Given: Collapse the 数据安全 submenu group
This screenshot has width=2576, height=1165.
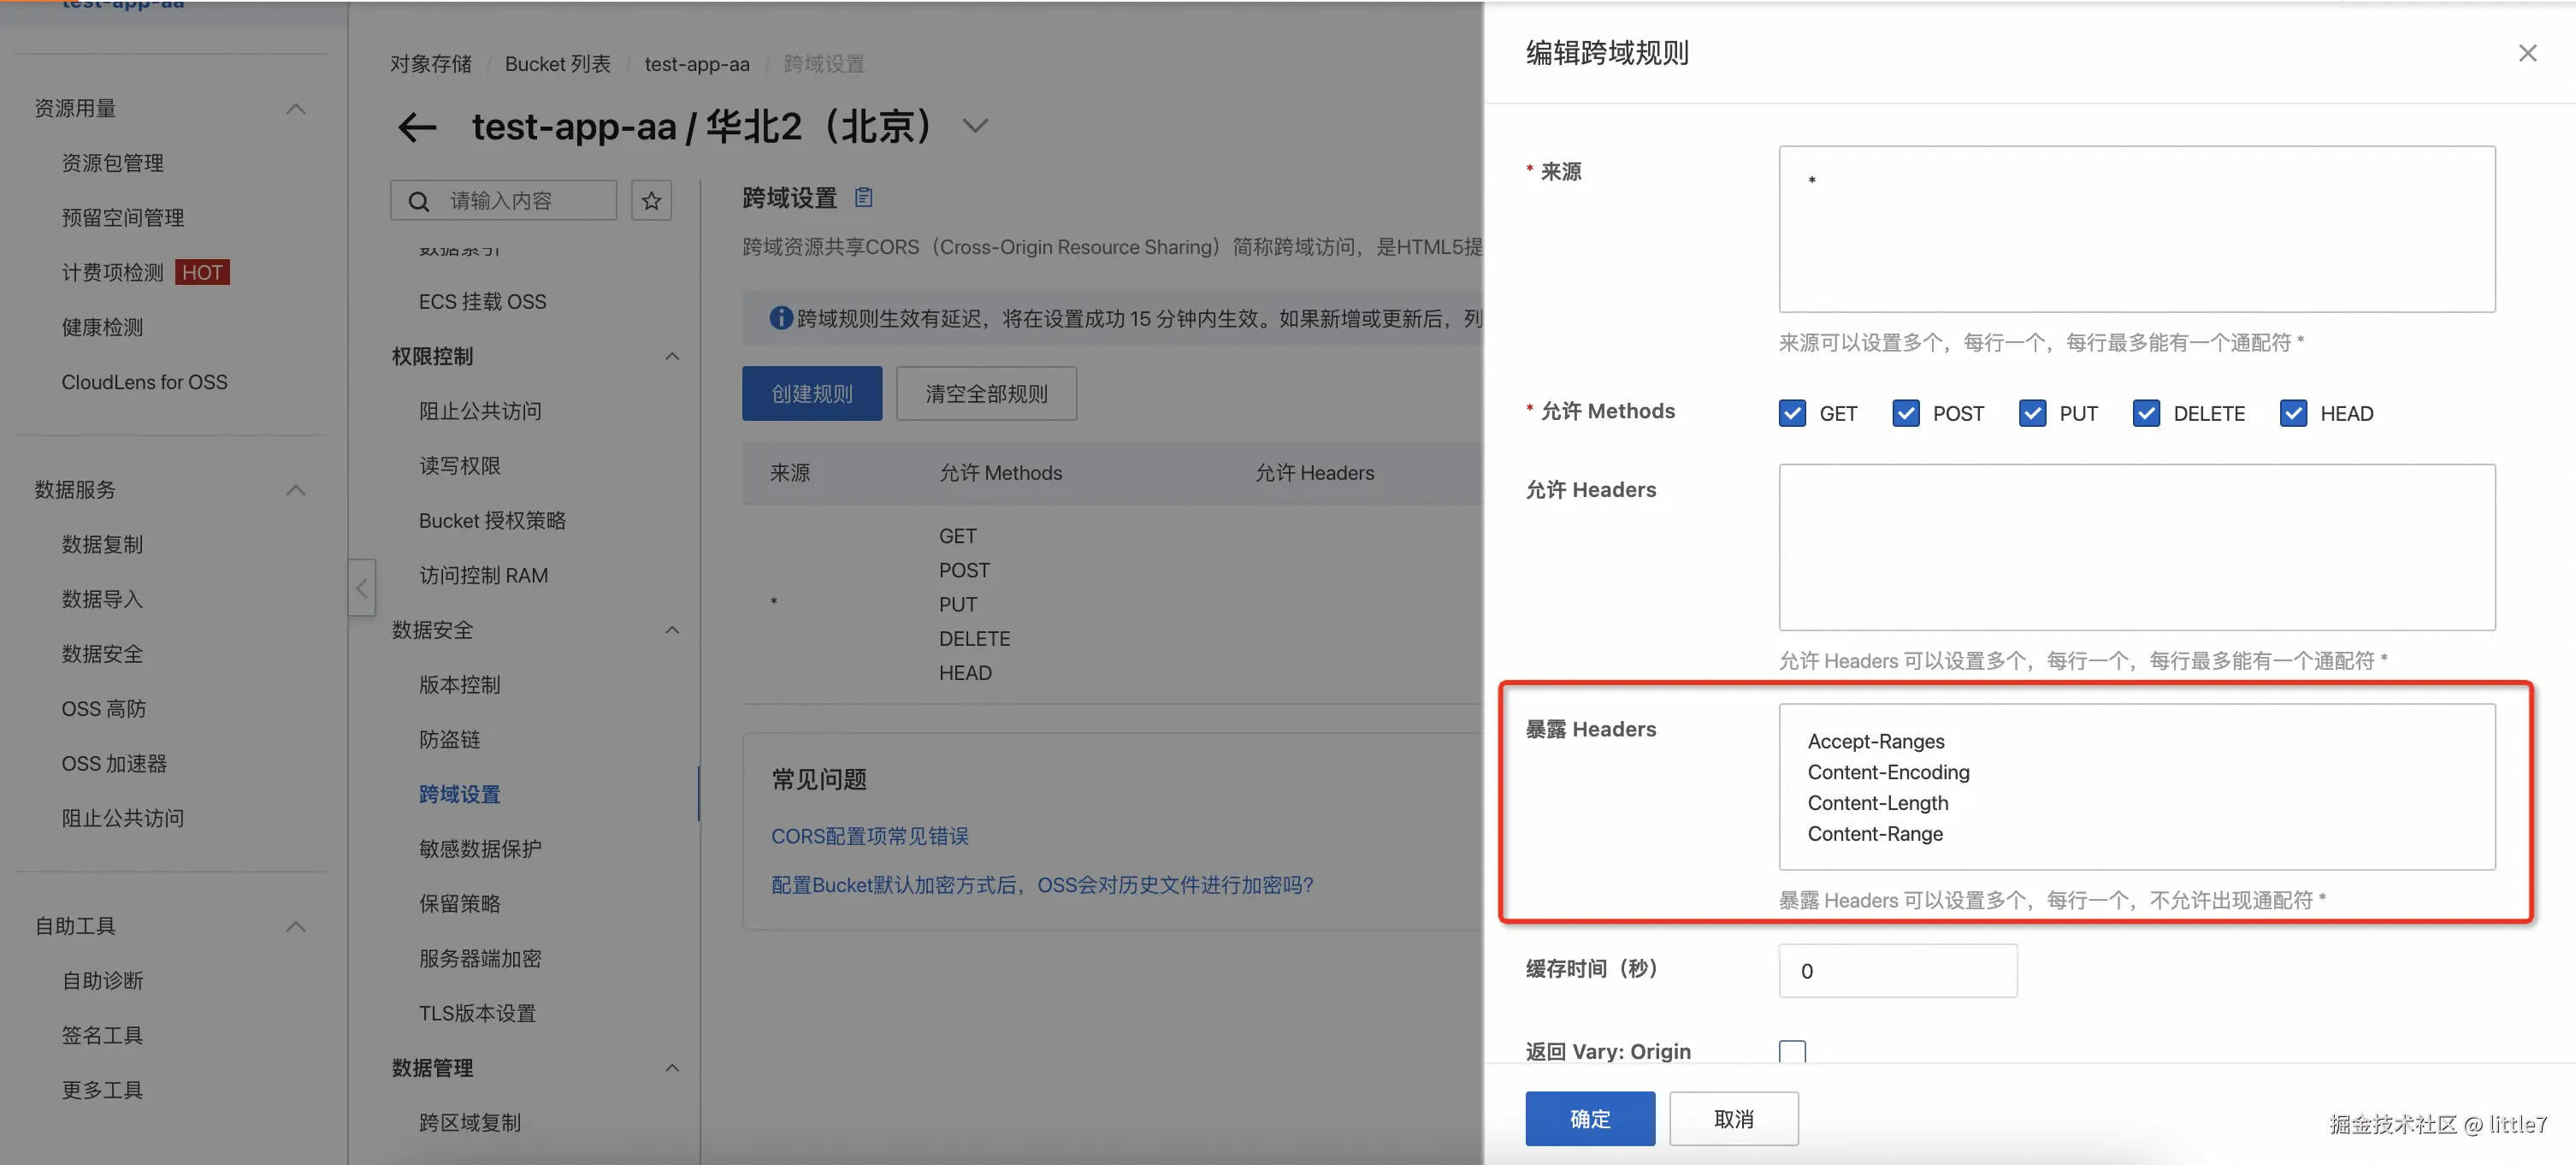Looking at the screenshot, I should [672, 630].
